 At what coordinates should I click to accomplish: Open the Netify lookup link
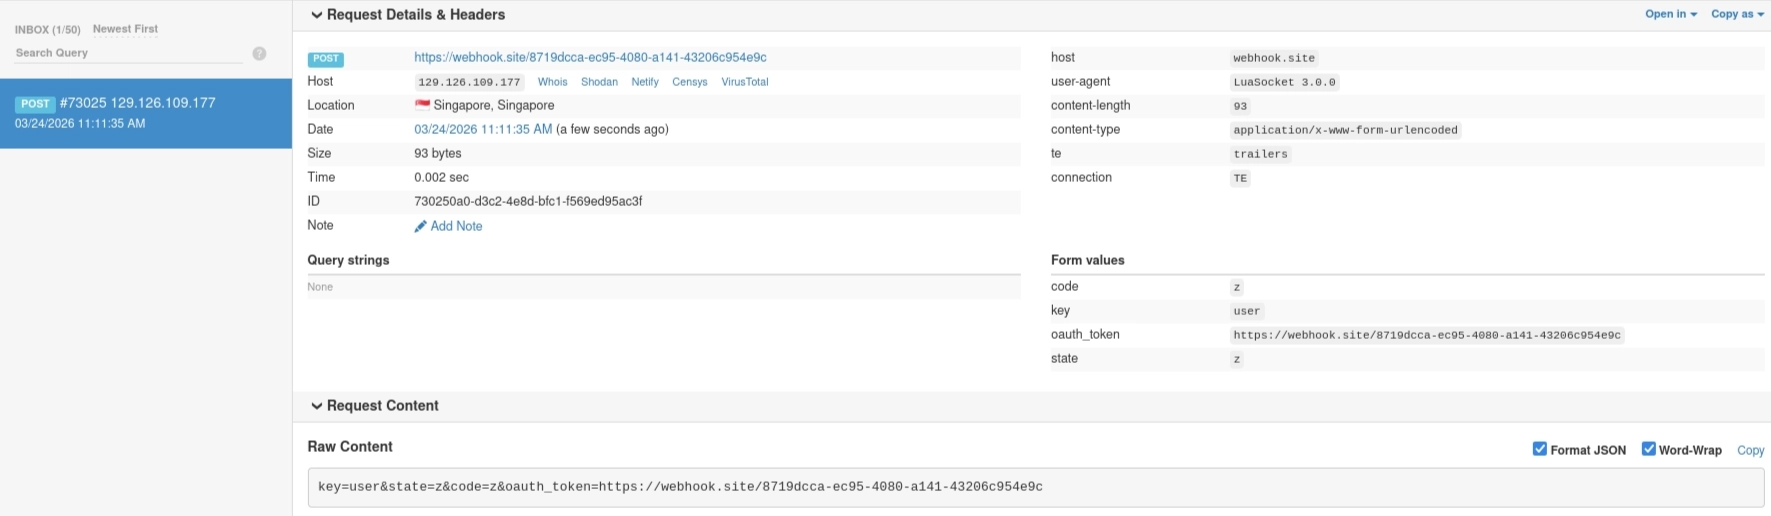tap(645, 82)
